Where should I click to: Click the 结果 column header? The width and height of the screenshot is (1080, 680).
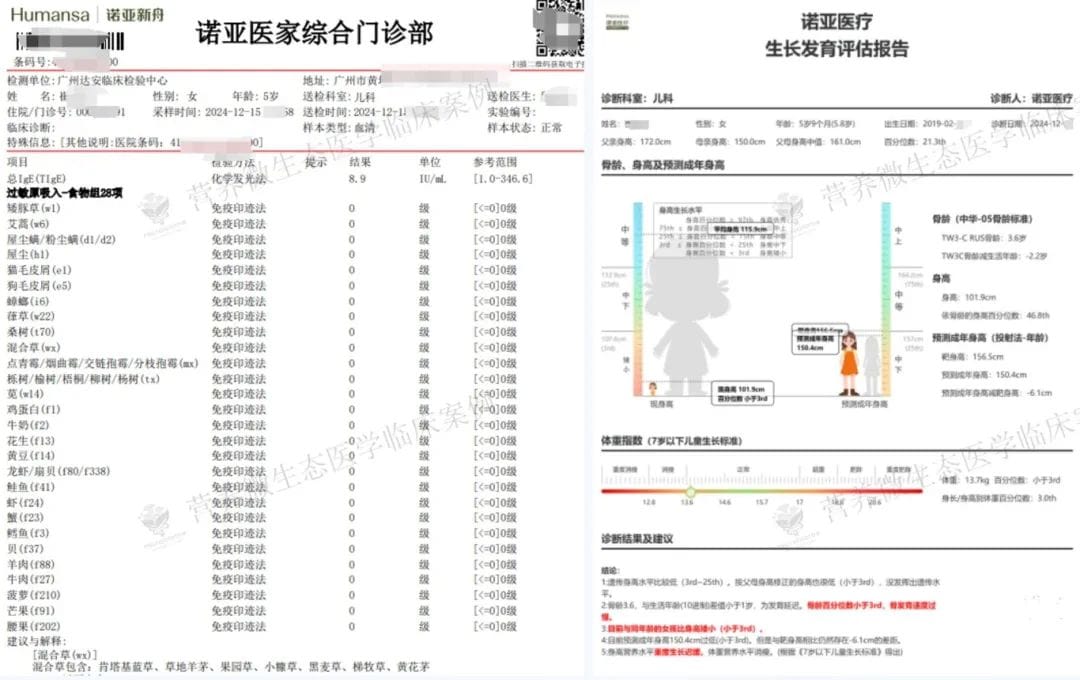[360, 162]
